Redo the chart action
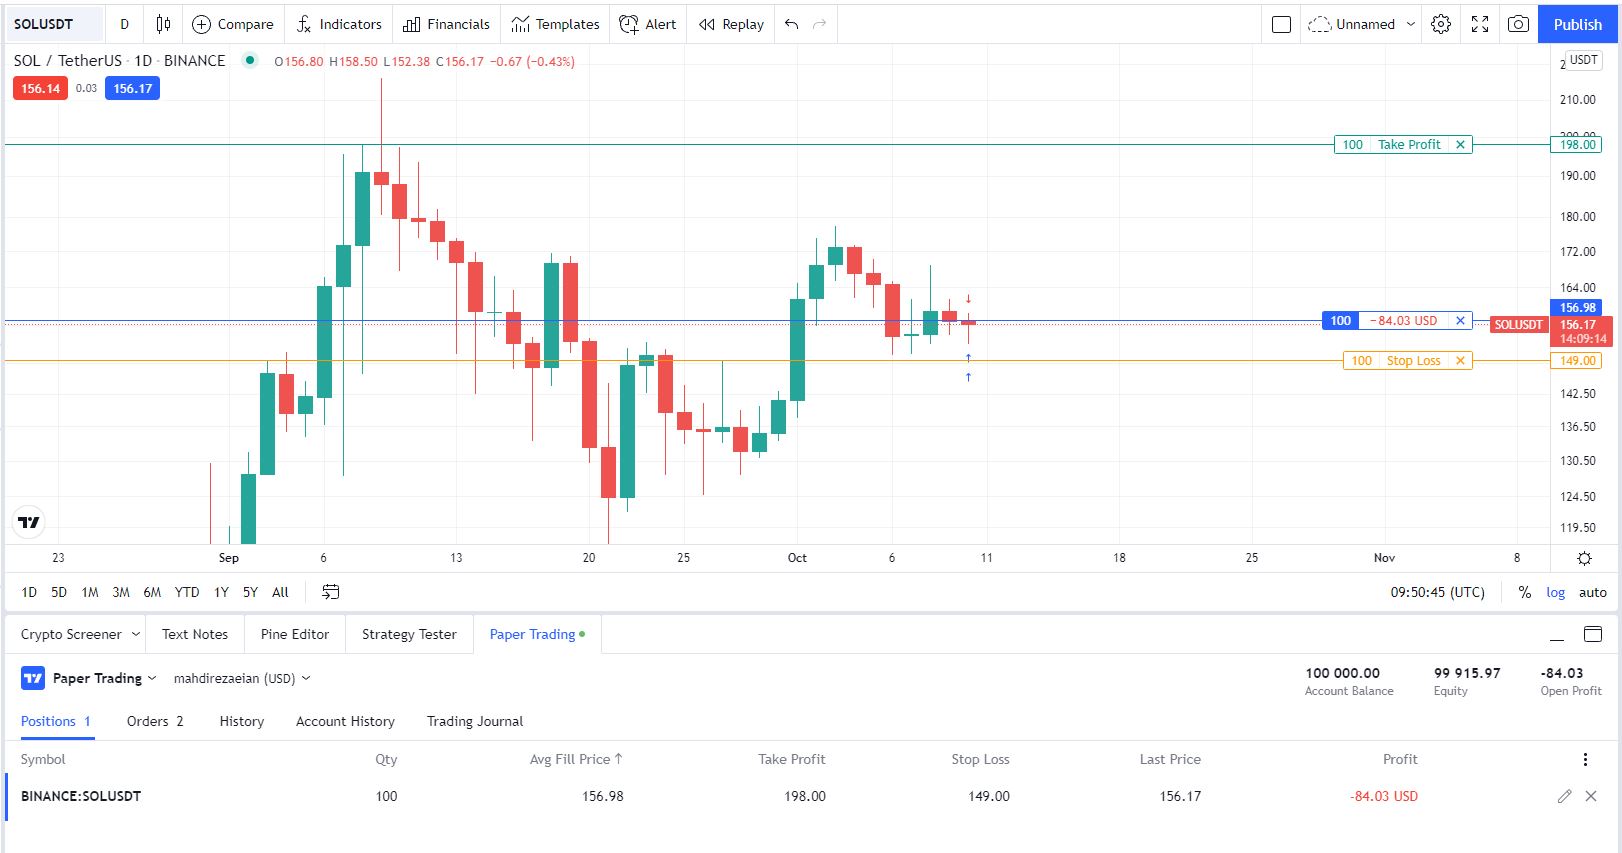 coord(819,24)
